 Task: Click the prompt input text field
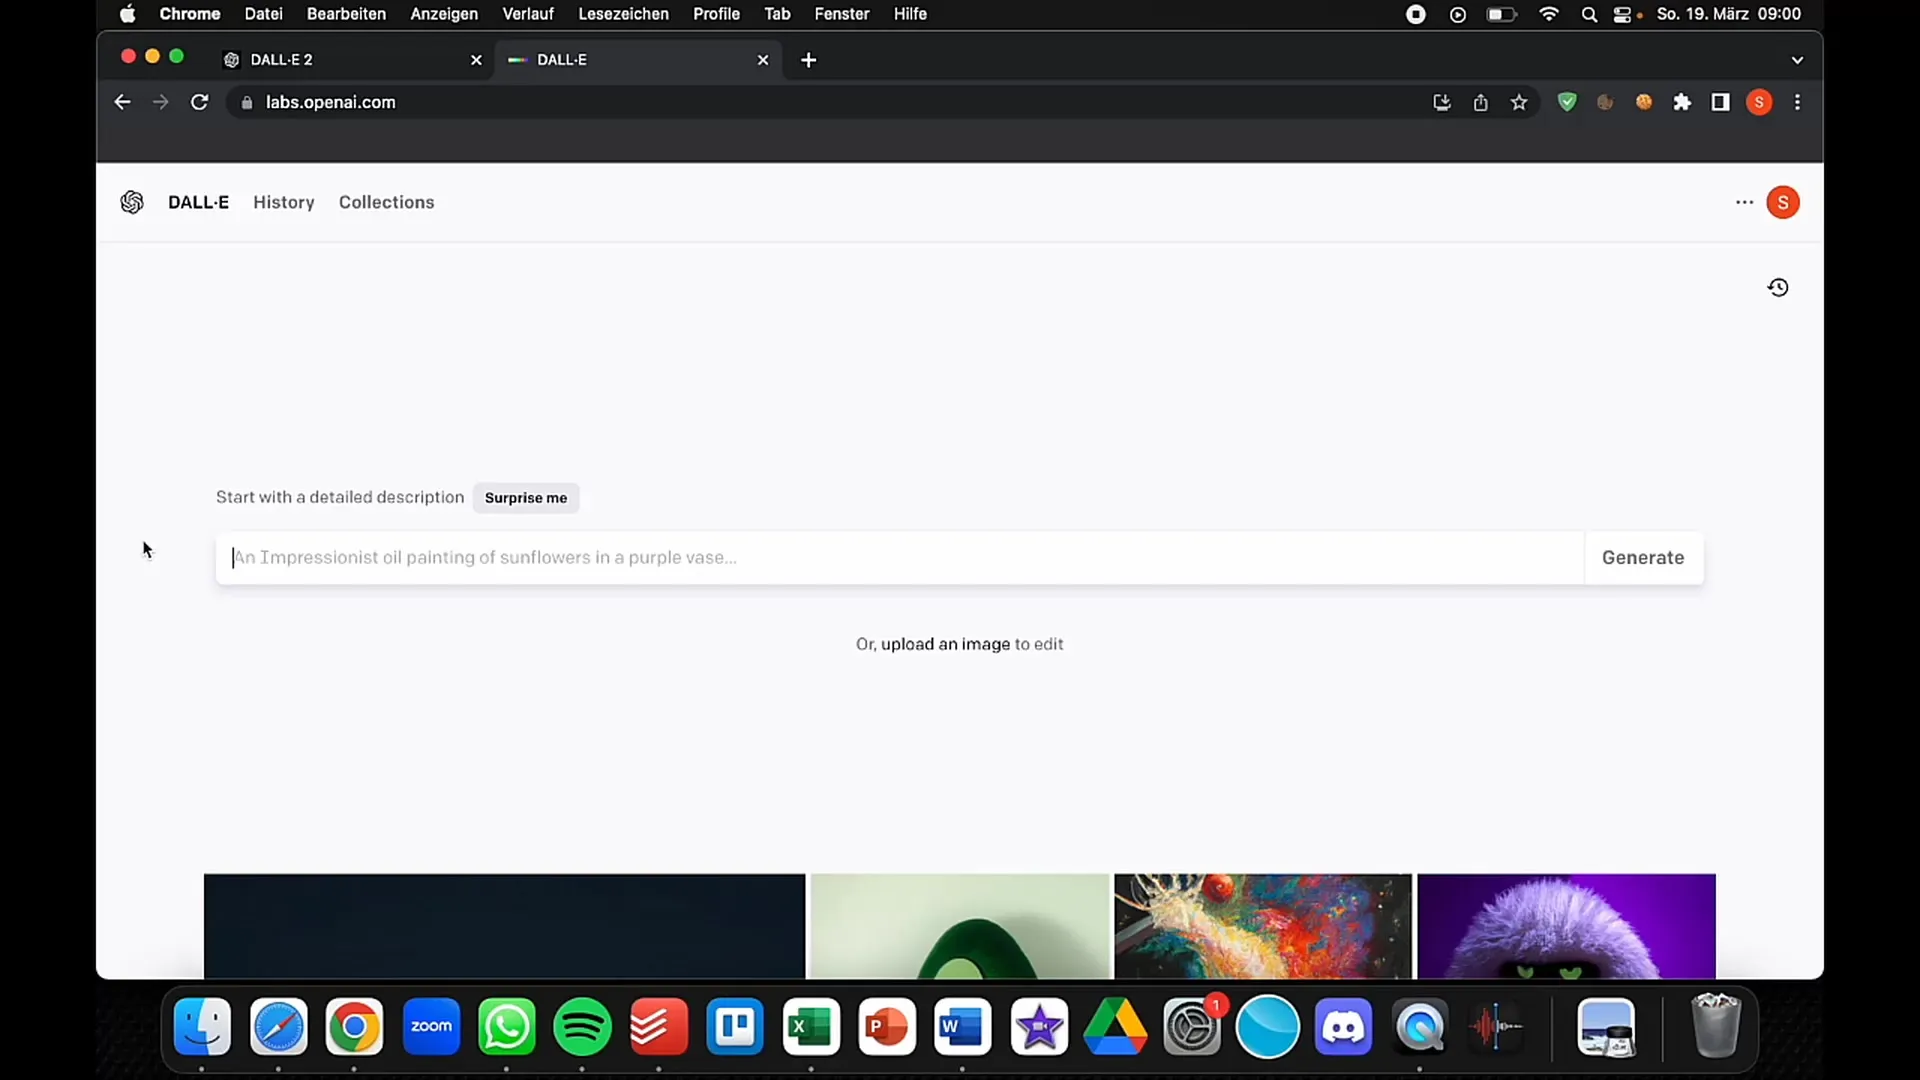pos(902,556)
